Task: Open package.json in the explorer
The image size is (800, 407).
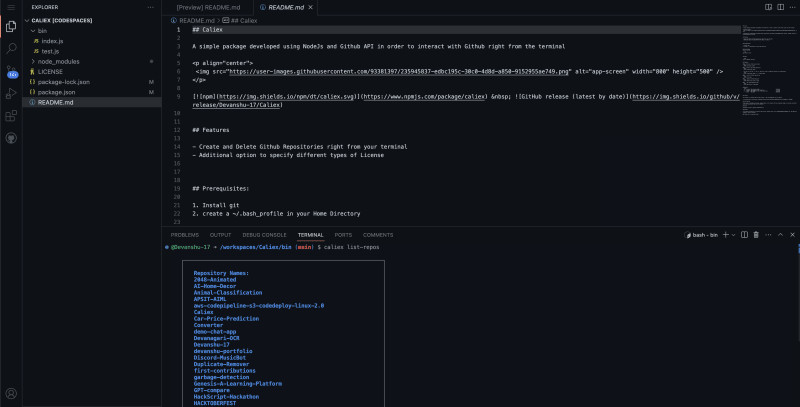Action: (x=92, y=92)
